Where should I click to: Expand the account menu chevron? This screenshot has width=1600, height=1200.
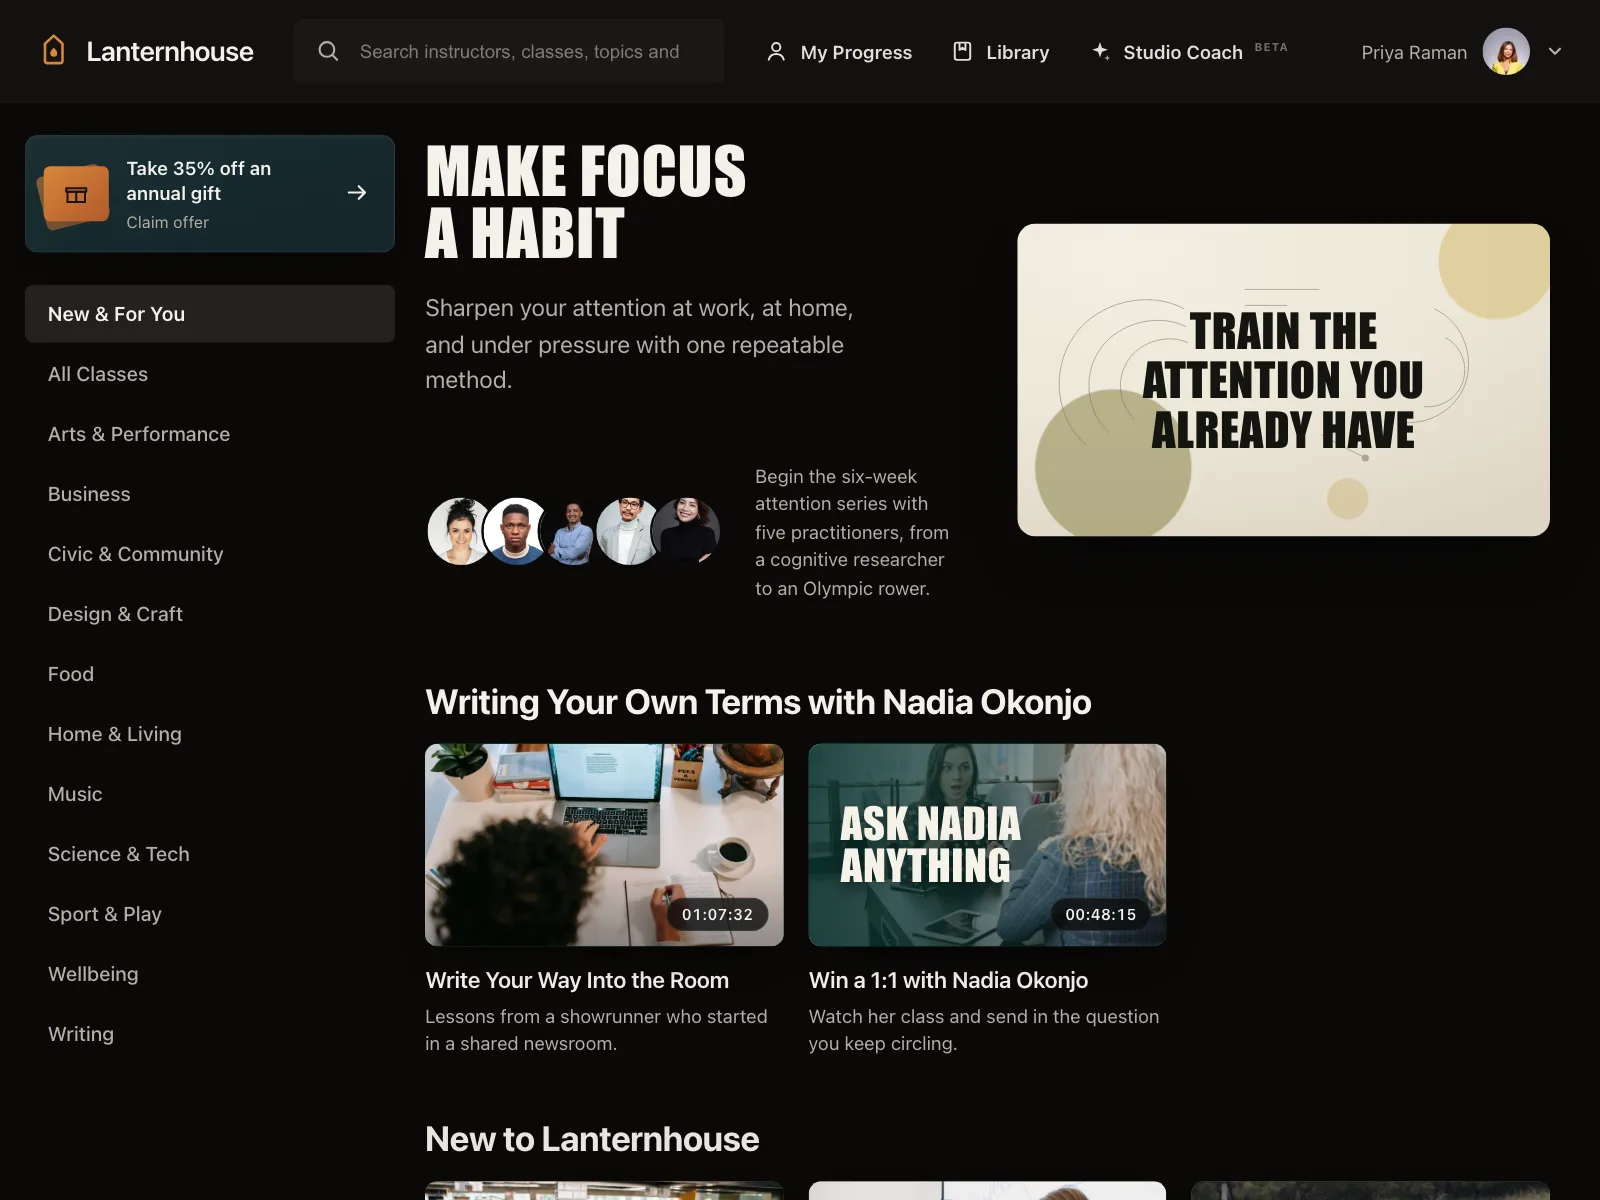1555,51
